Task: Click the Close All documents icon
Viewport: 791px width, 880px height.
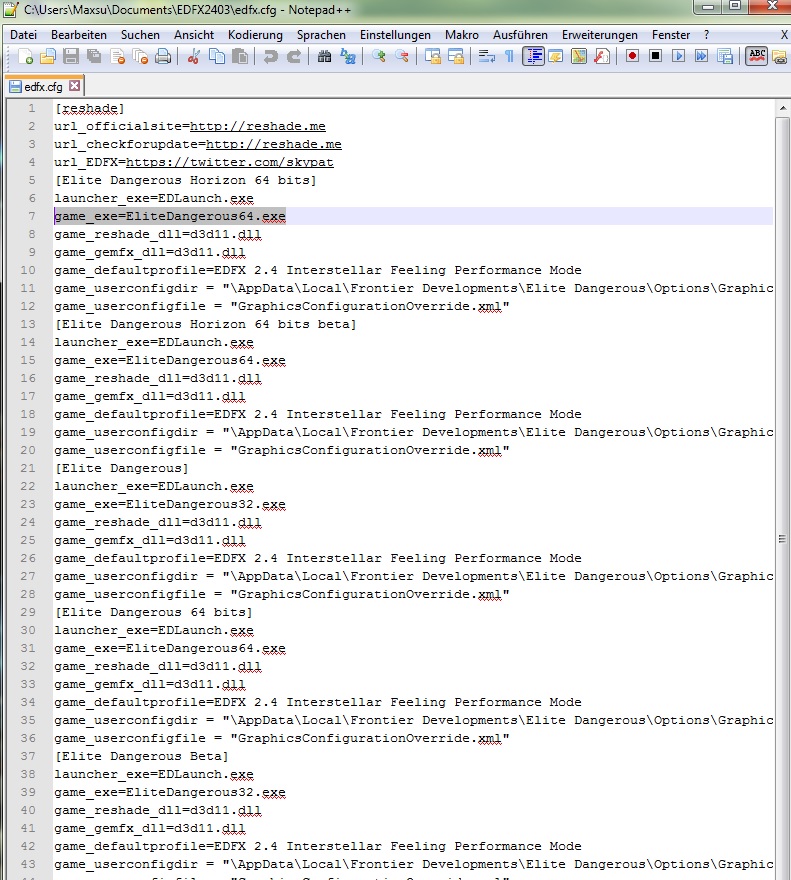Action: [x=140, y=56]
